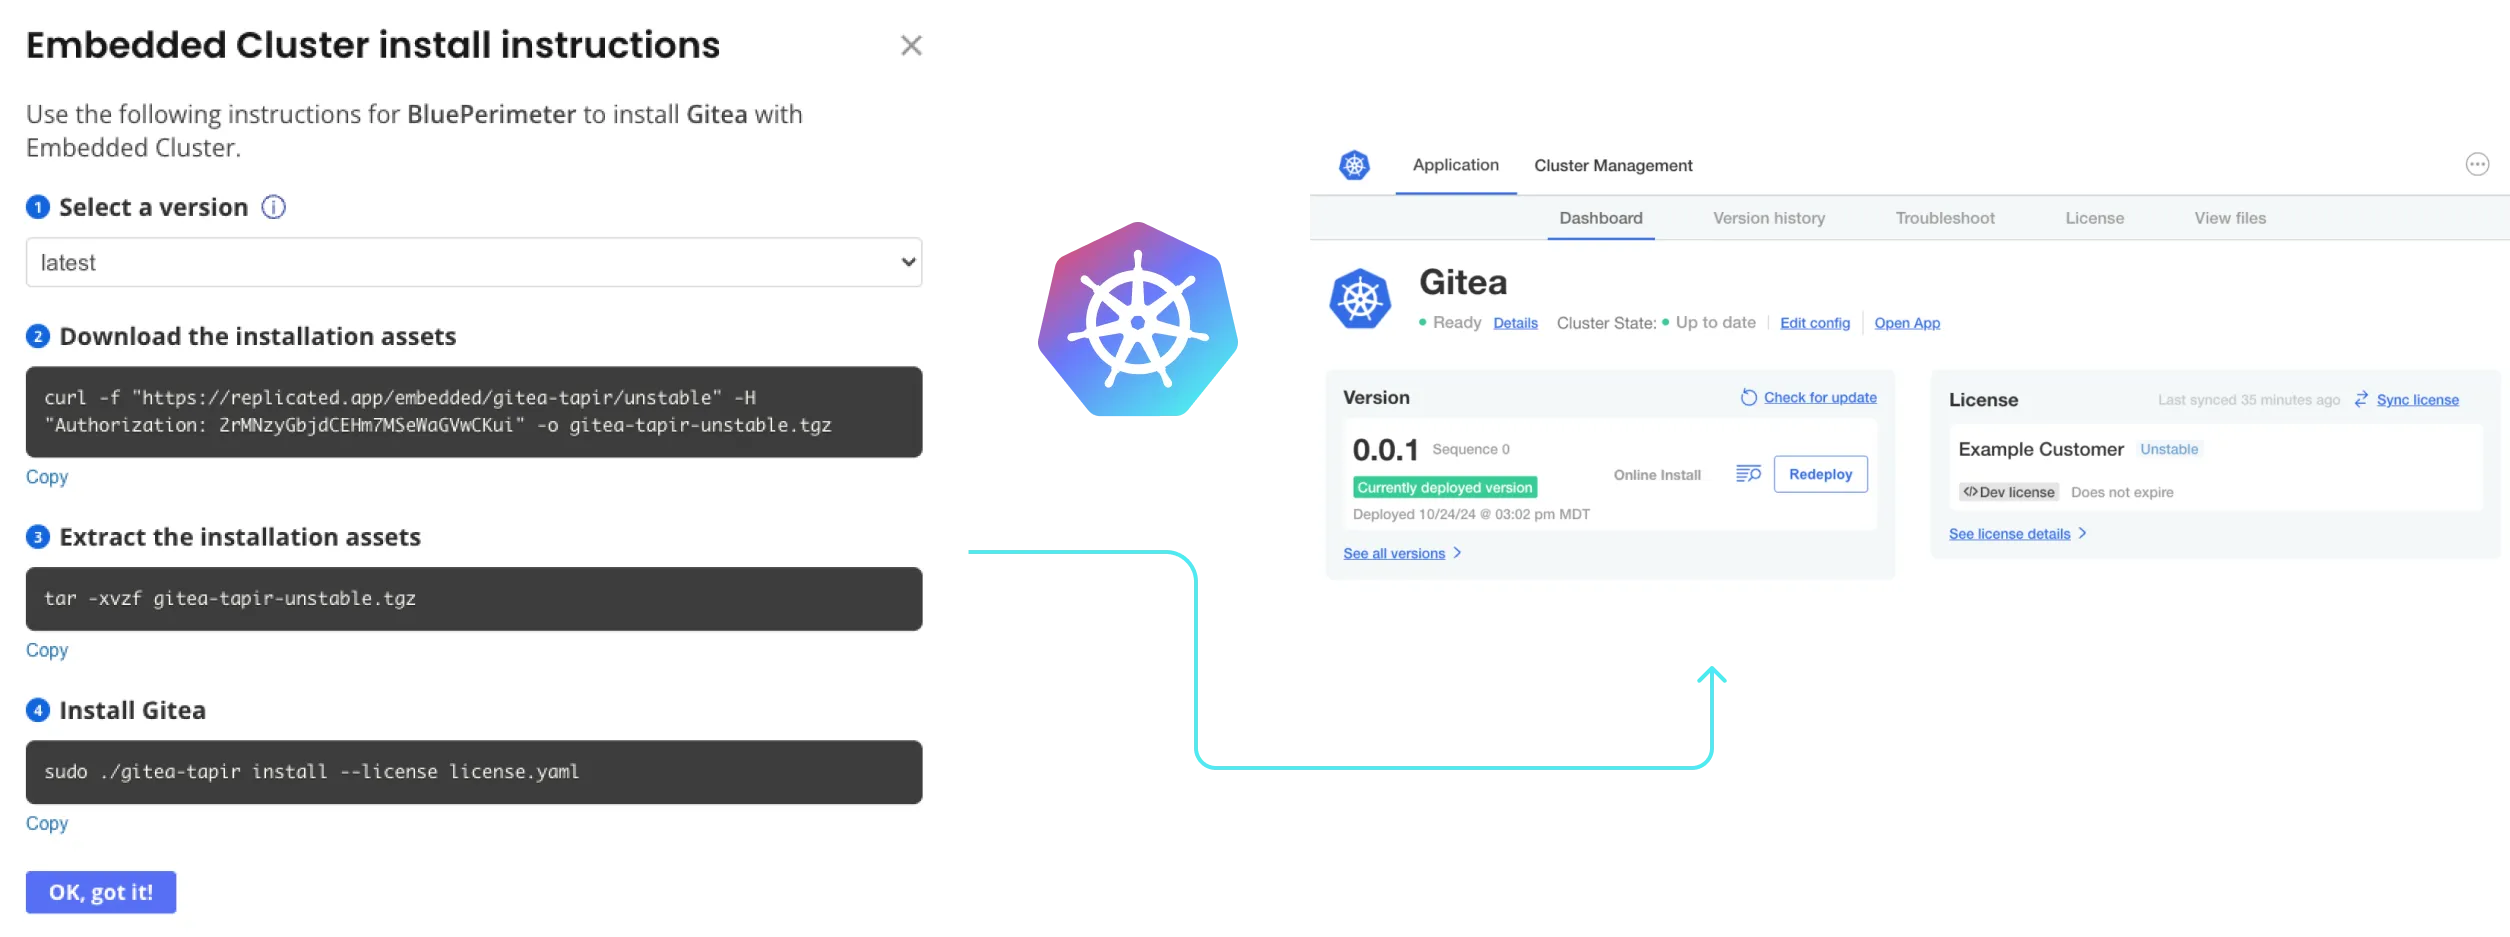Screen dimensions: 2510x937
Task: Click the Sync license link
Action: [2417, 400]
